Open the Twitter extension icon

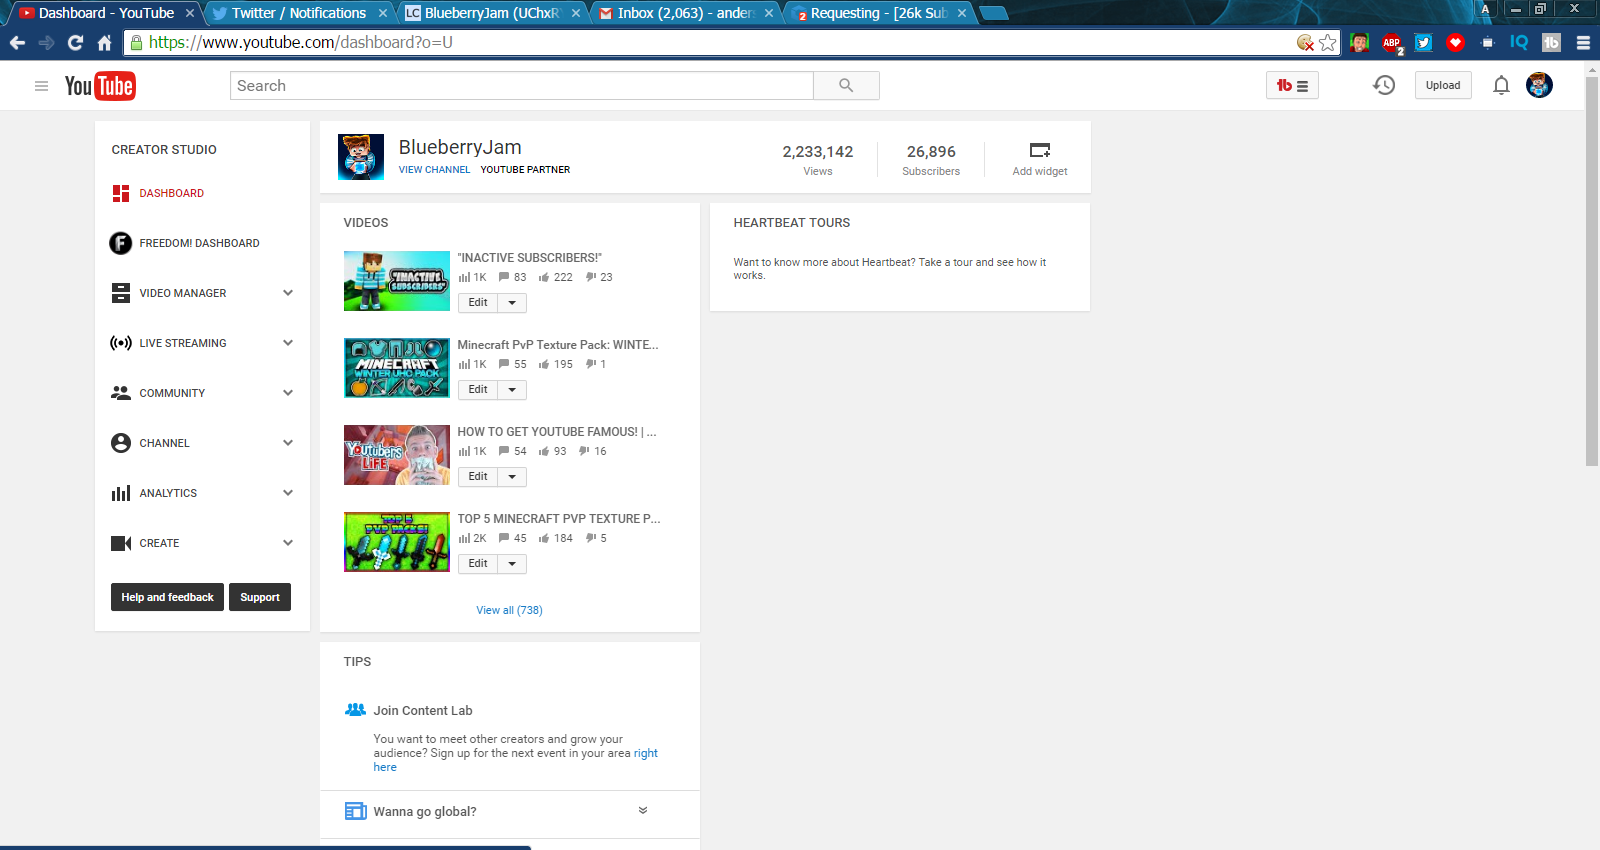tap(1424, 42)
